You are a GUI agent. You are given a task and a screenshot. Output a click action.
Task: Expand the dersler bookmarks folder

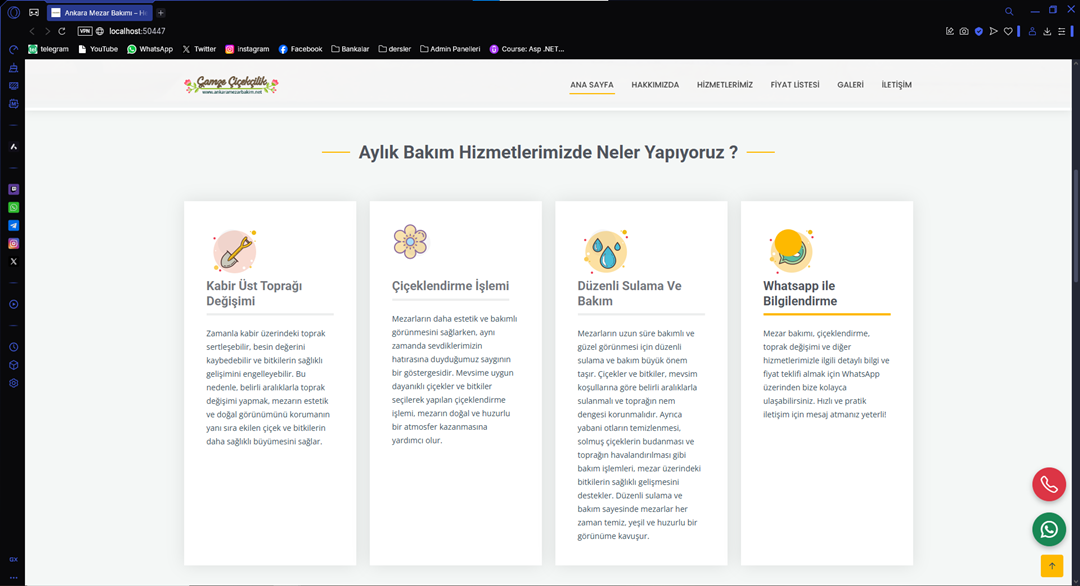[x=395, y=49]
